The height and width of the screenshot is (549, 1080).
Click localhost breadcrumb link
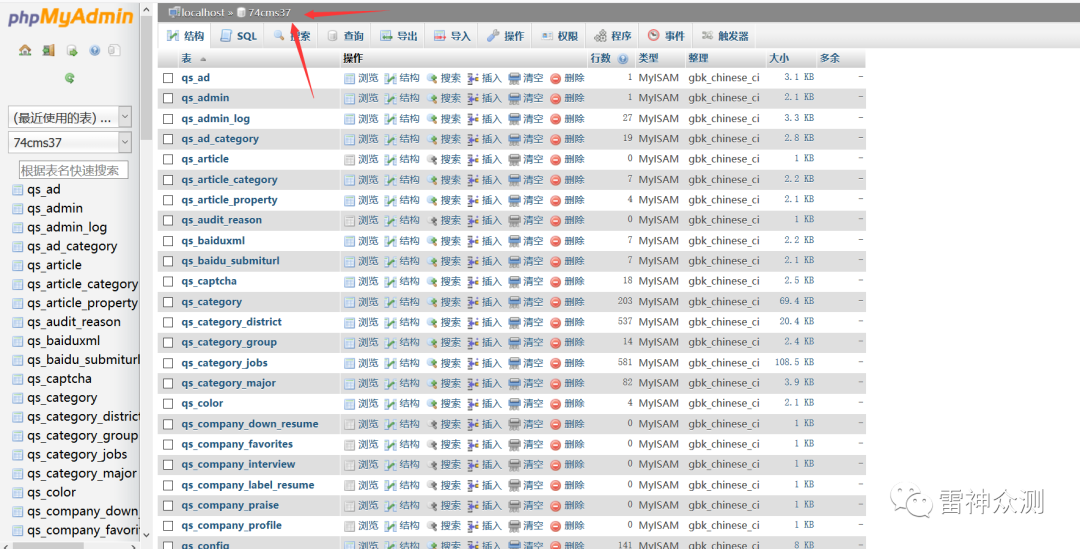click(202, 12)
